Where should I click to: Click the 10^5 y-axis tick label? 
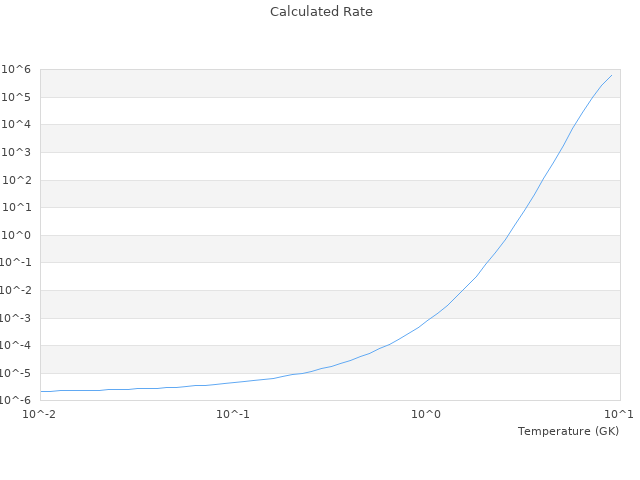tap(17, 97)
